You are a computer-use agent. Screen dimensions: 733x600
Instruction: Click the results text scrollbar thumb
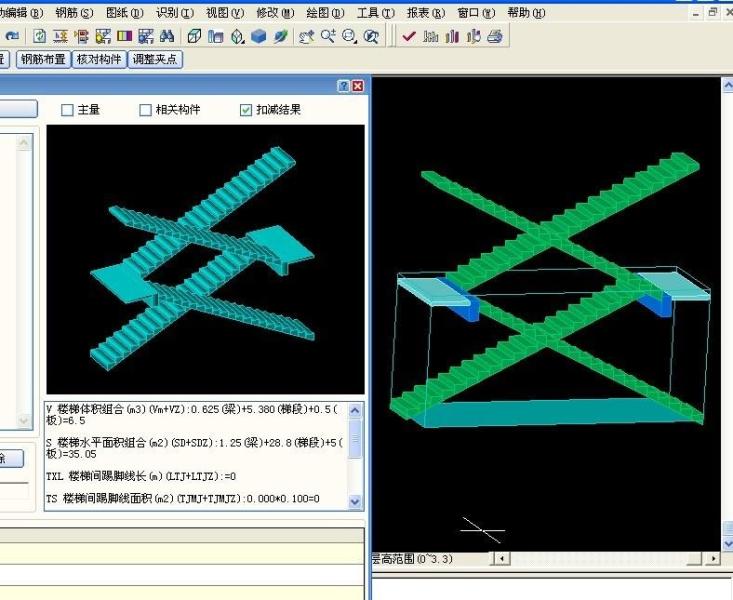355,439
